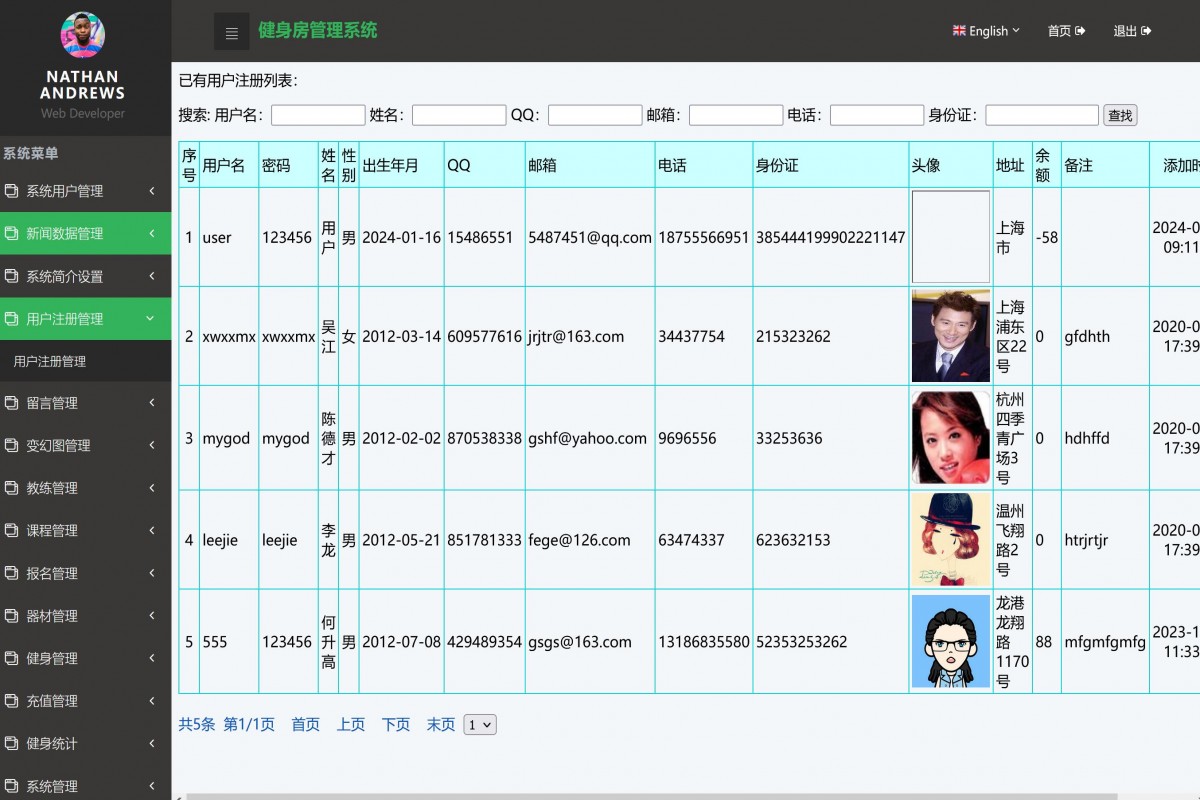Click the avatar photo of user 555
The height and width of the screenshot is (800, 1200).
tap(950, 642)
